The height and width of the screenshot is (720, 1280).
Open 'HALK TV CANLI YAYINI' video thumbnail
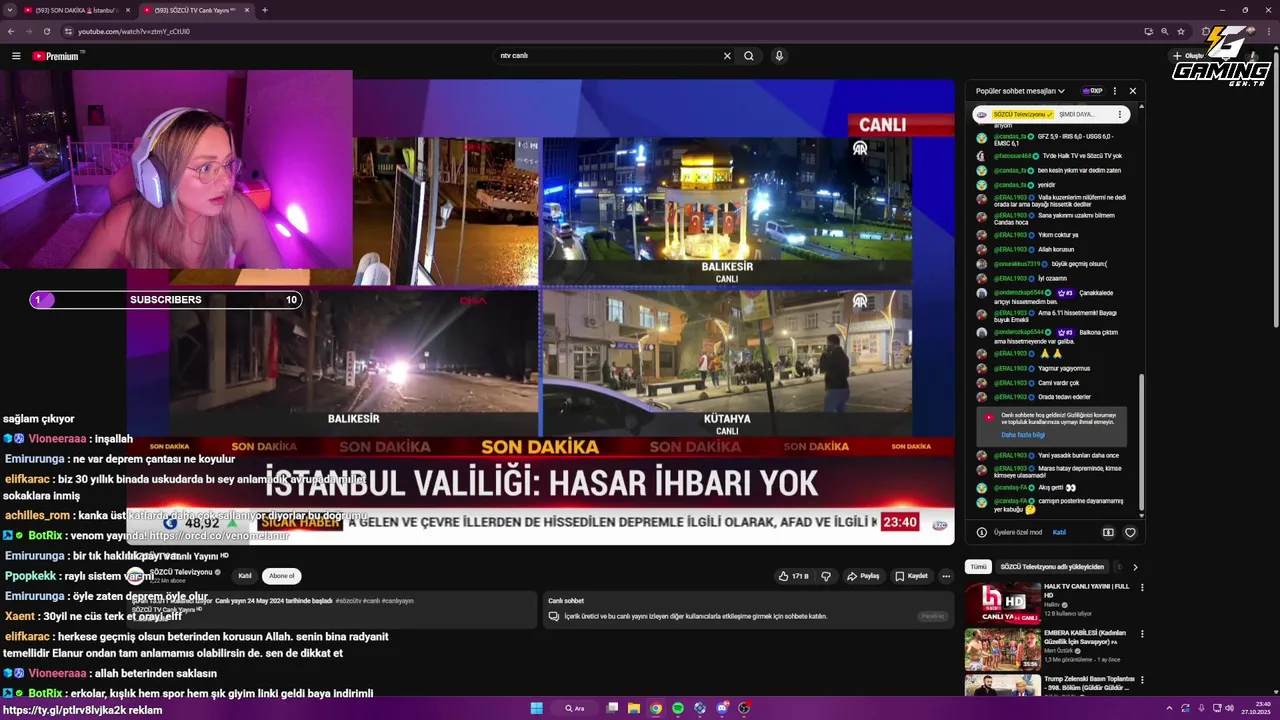(x=1003, y=603)
